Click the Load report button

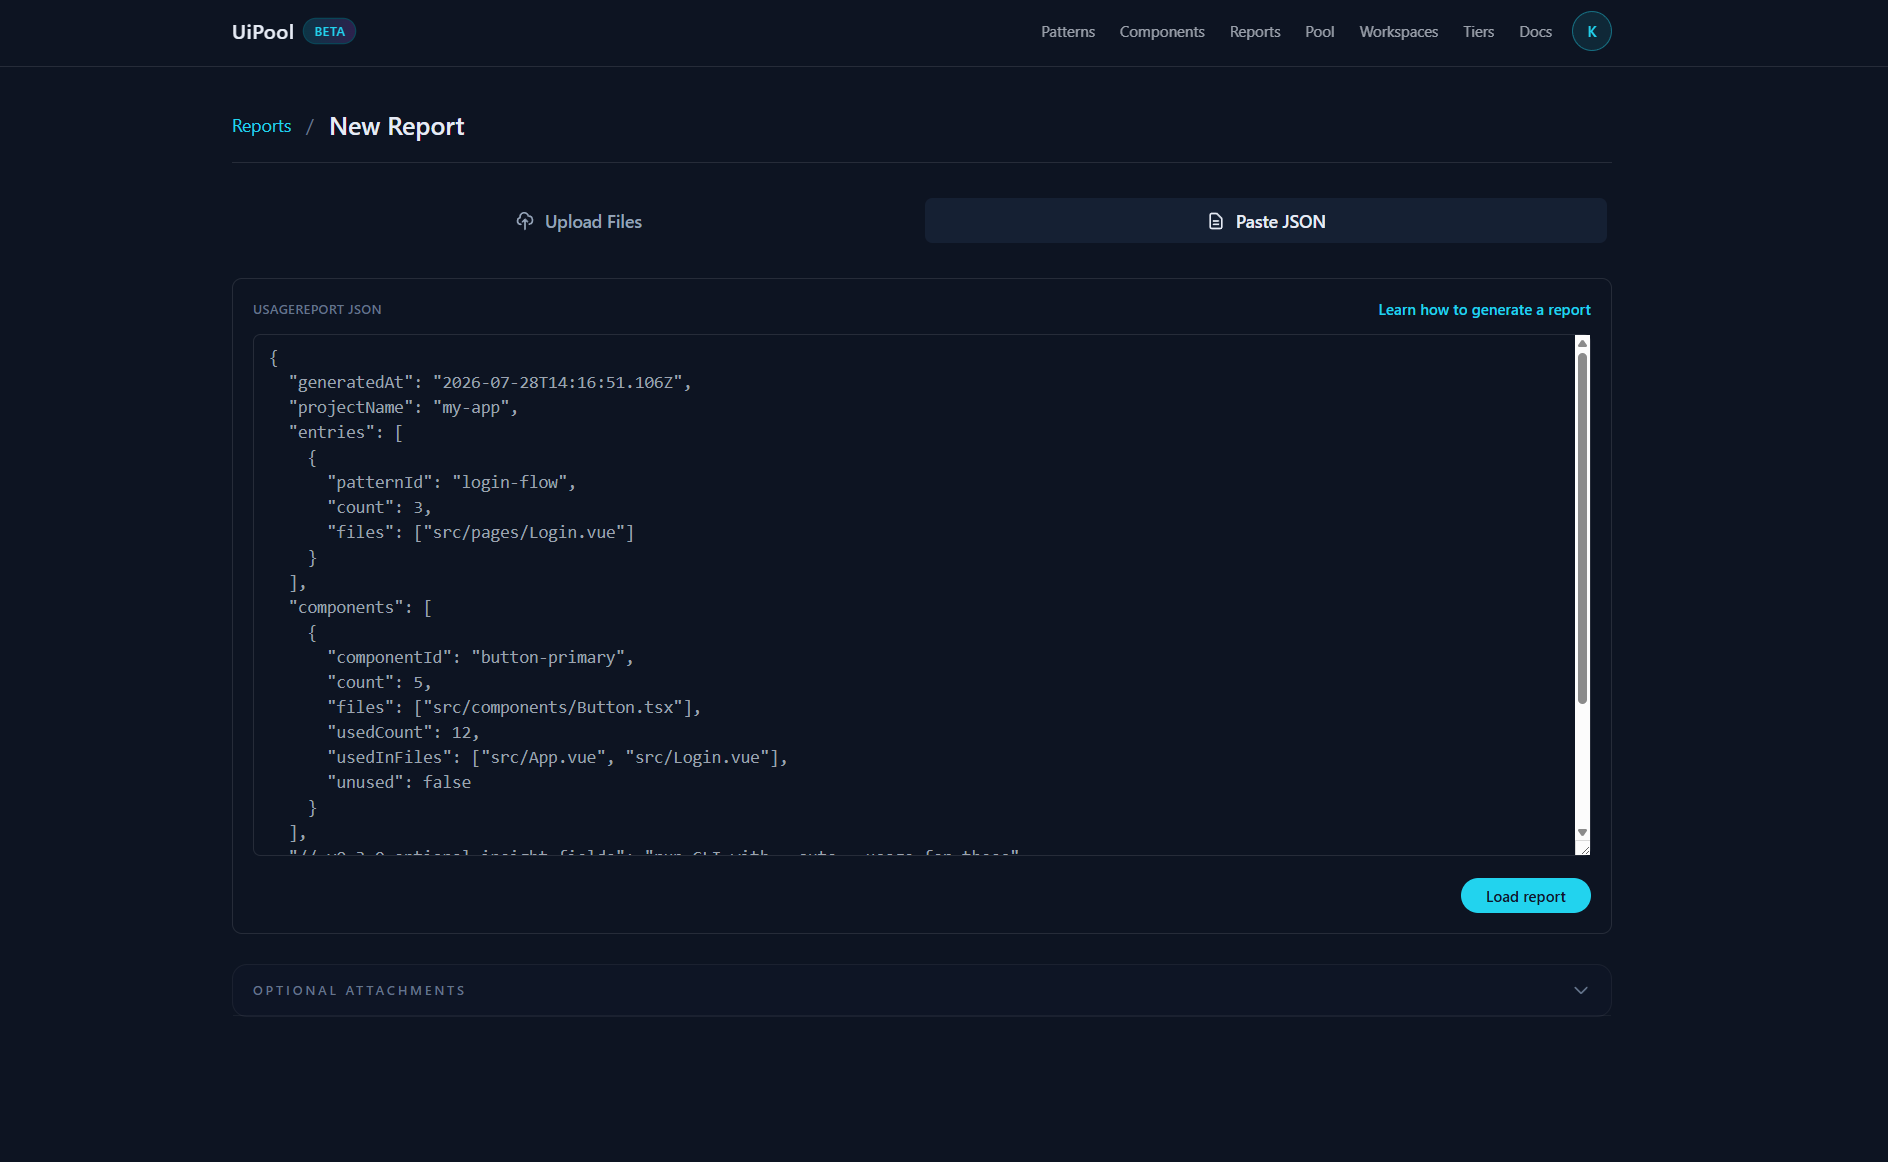click(x=1525, y=896)
